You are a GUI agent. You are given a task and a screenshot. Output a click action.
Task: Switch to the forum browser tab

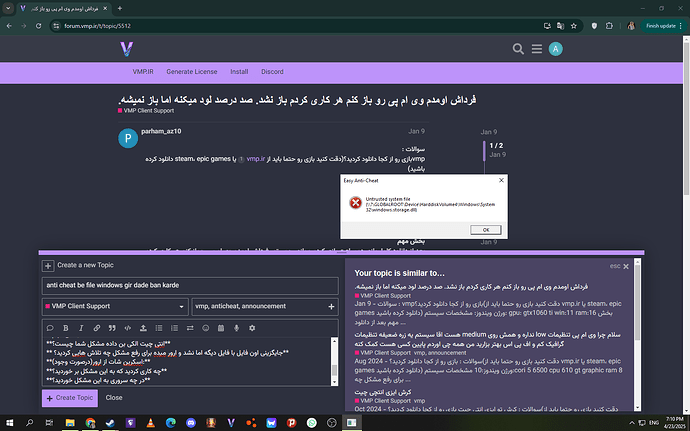coord(64,8)
